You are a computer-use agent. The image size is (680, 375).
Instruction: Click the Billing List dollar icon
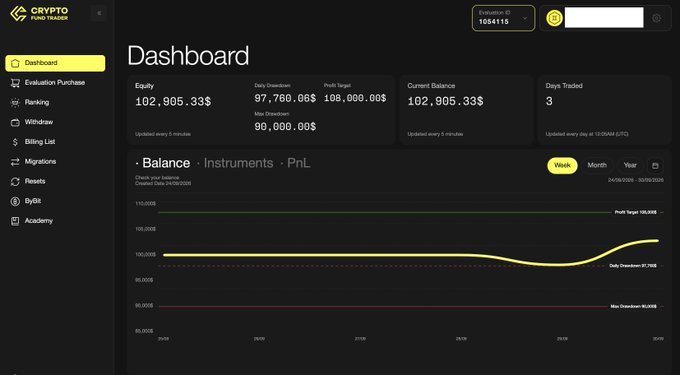[x=15, y=142]
